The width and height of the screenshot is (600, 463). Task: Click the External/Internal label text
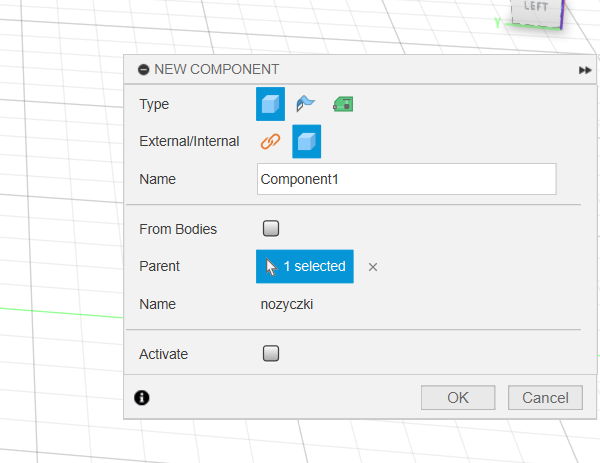click(x=189, y=141)
